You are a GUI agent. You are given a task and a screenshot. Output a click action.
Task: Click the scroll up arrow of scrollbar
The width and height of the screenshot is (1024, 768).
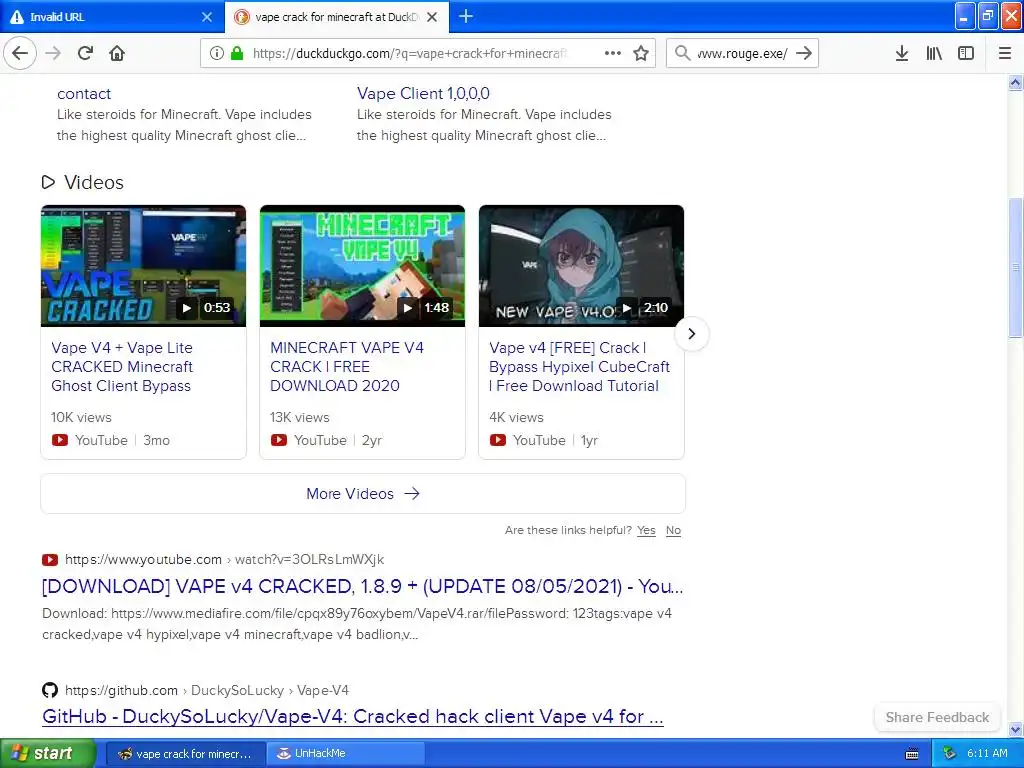[x=1016, y=82]
